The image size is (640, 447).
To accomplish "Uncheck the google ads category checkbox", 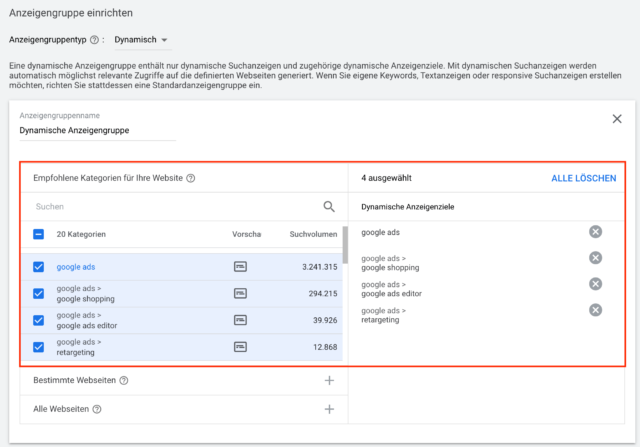I will tap(38, 267).
